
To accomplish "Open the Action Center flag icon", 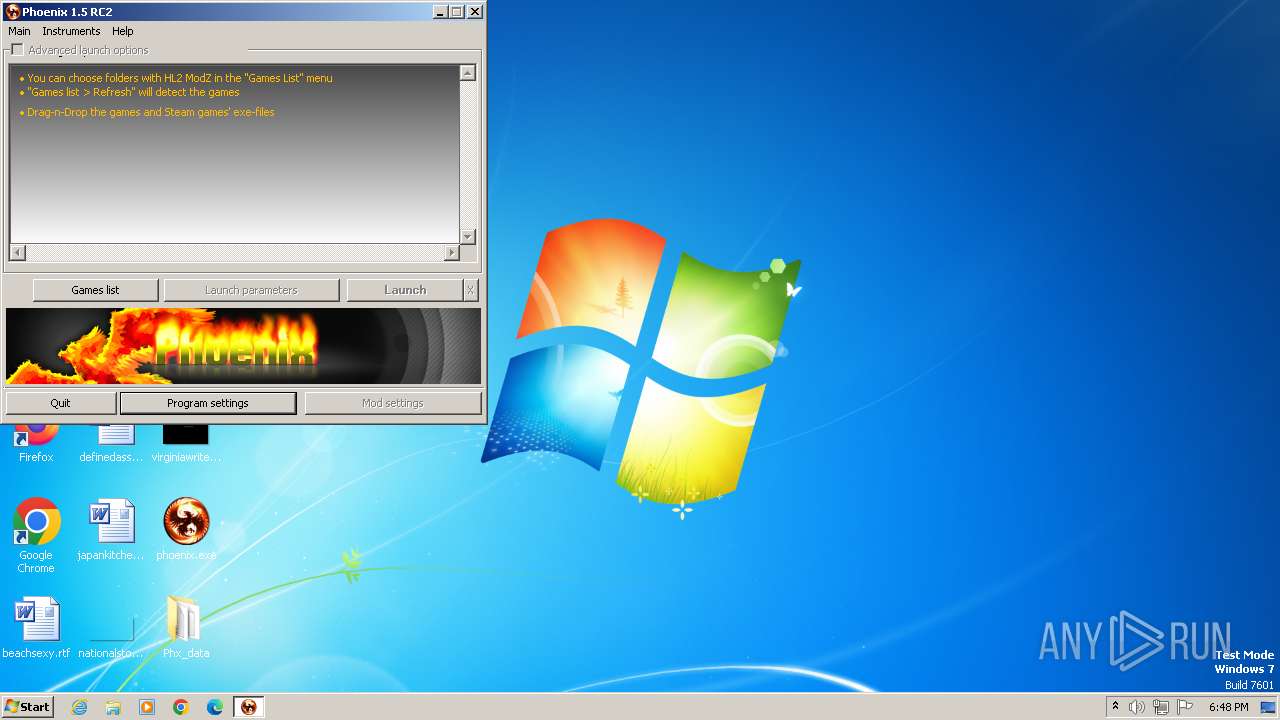I will pos(1184,707).
